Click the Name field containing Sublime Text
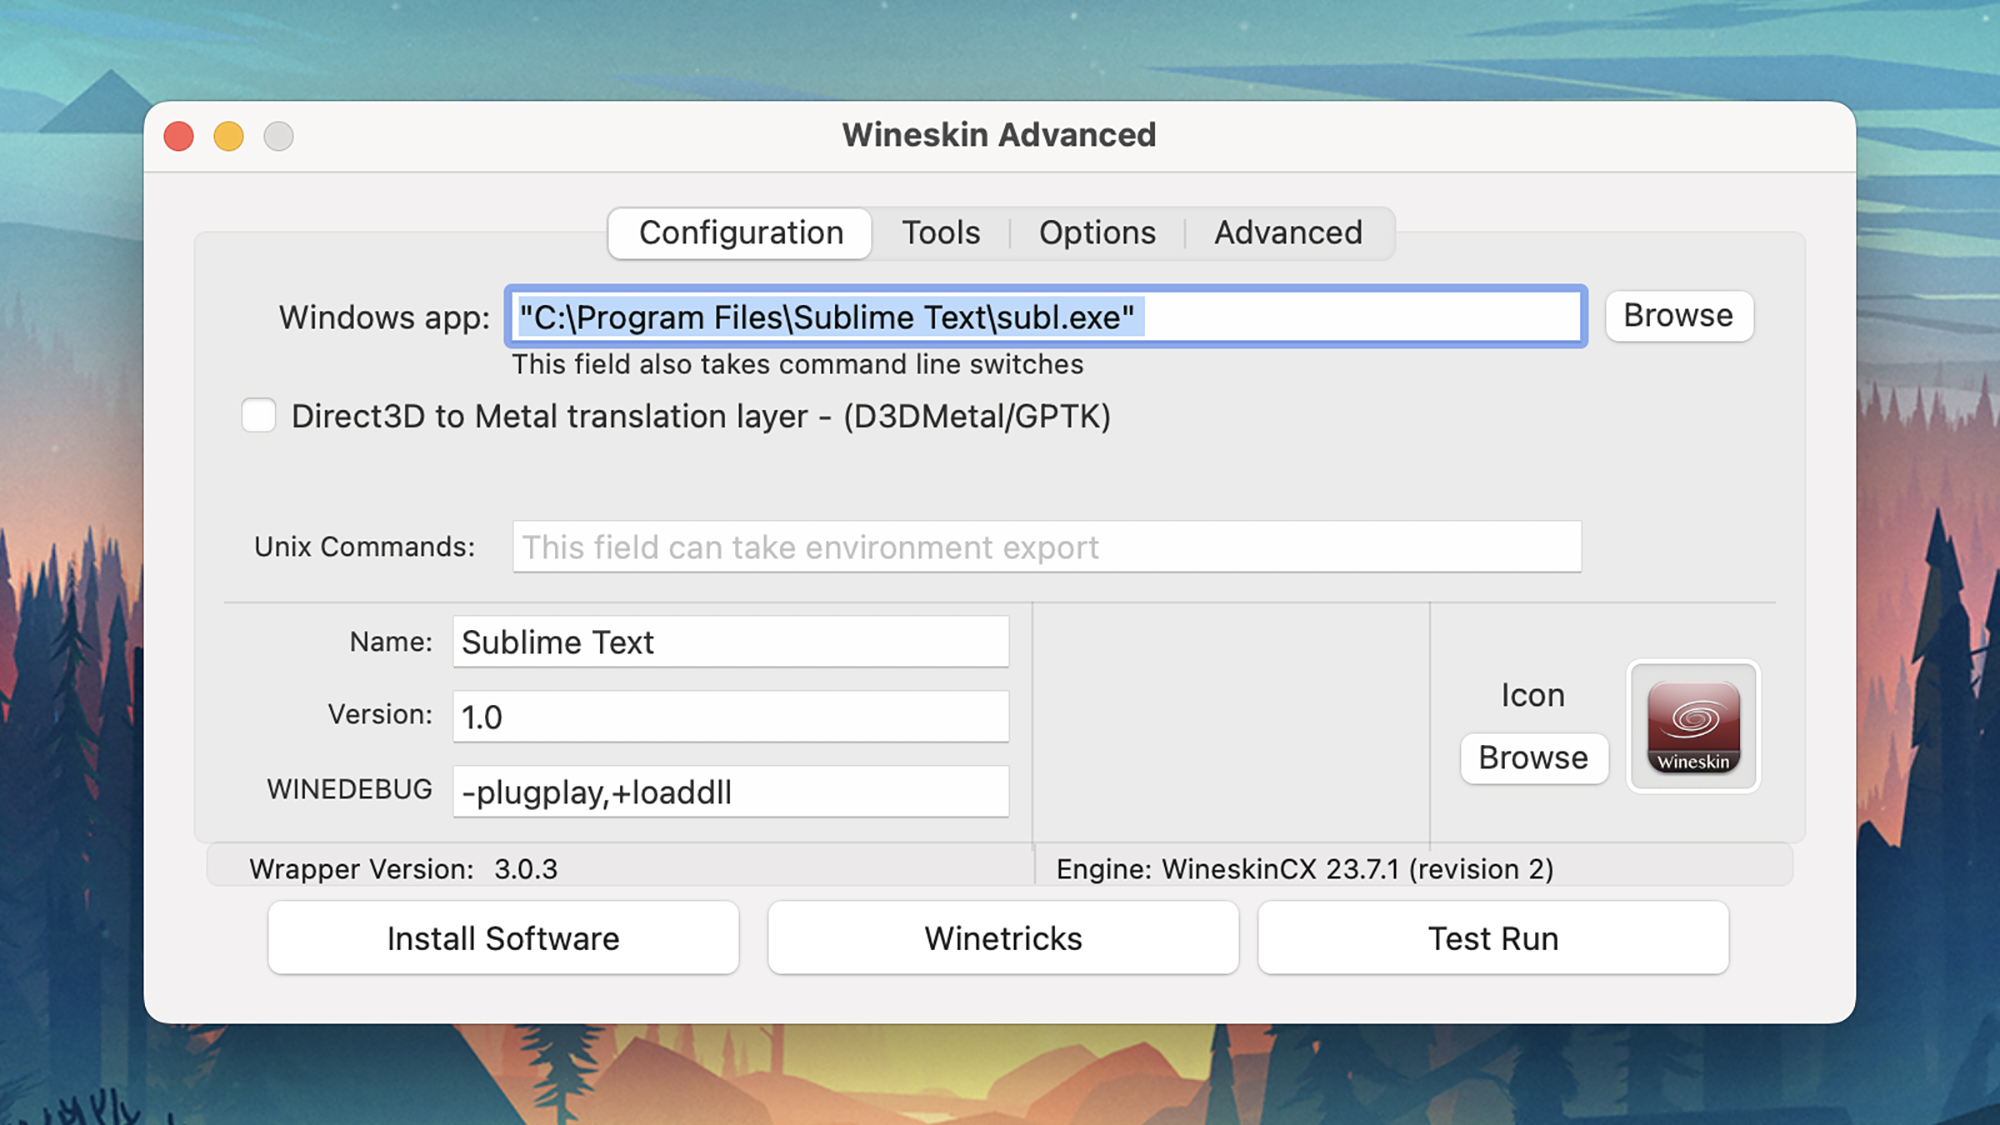This screenshot has height=1125, width=2000. click(x=731, y=642)
